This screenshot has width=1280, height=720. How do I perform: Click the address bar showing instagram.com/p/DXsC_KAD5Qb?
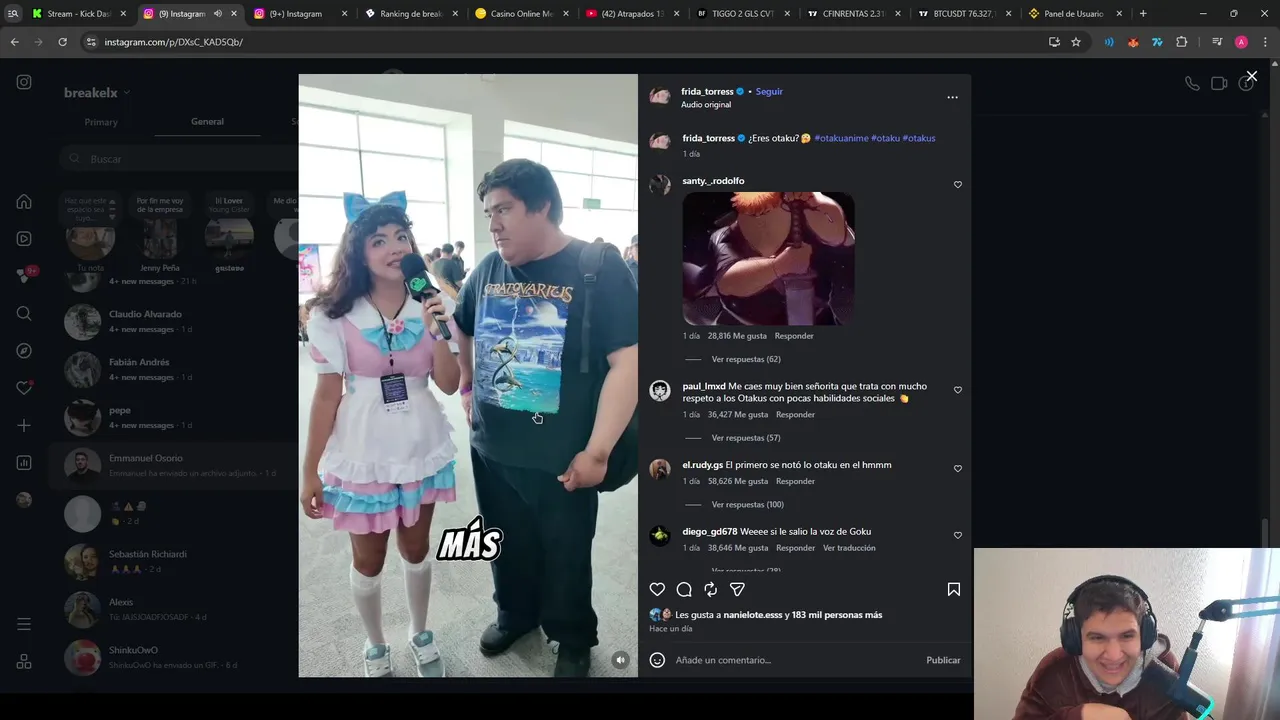point(560,42)
